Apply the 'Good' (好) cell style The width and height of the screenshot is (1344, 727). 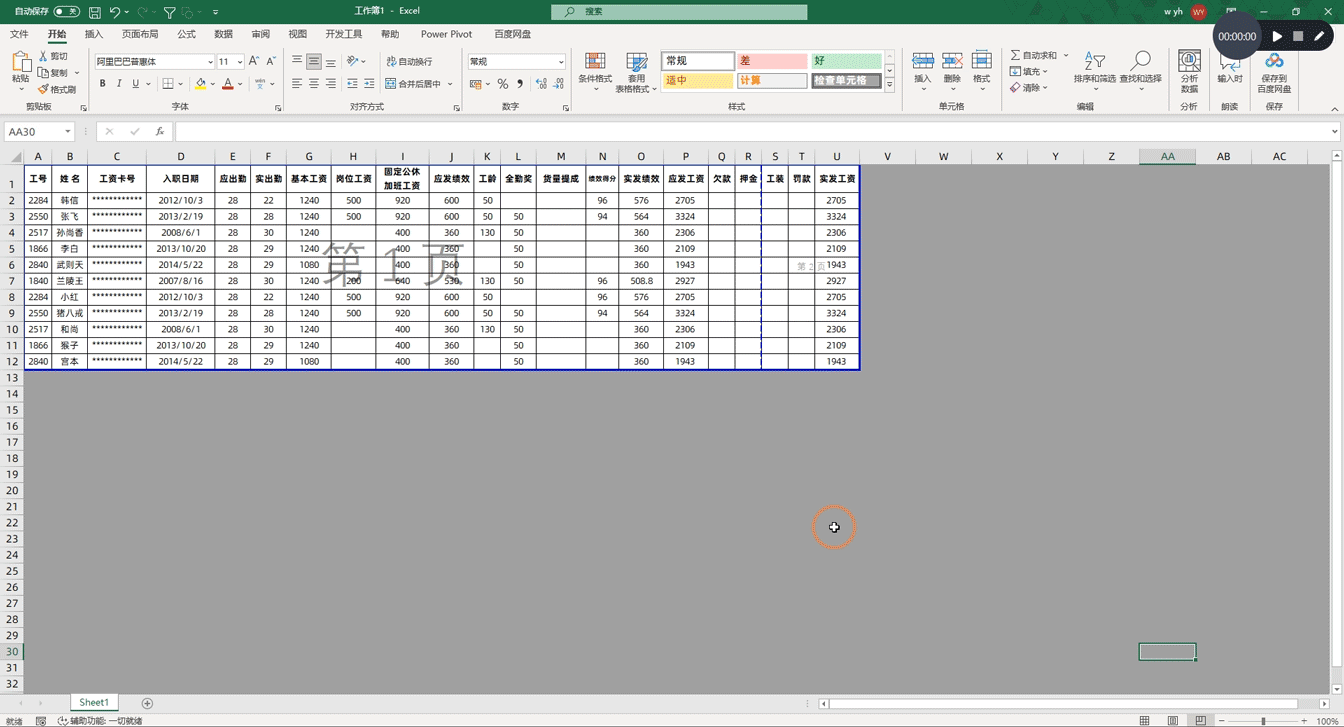[846, 61]
